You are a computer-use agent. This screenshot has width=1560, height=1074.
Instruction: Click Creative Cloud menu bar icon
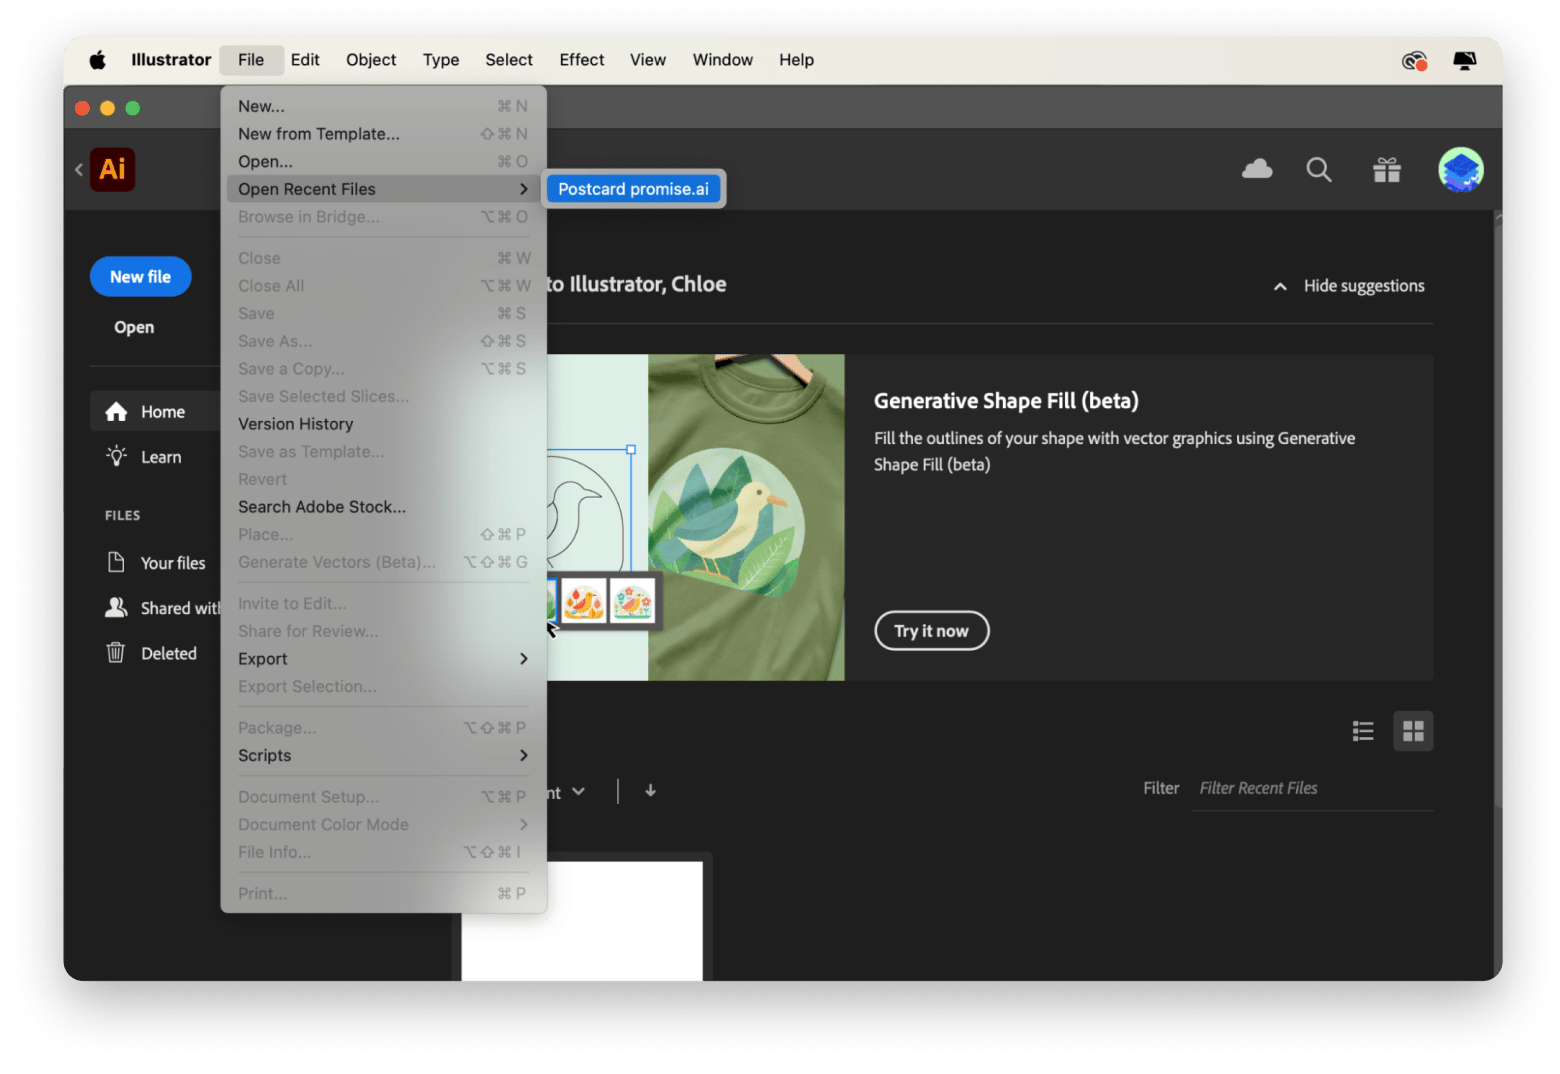click(1414, 61)
